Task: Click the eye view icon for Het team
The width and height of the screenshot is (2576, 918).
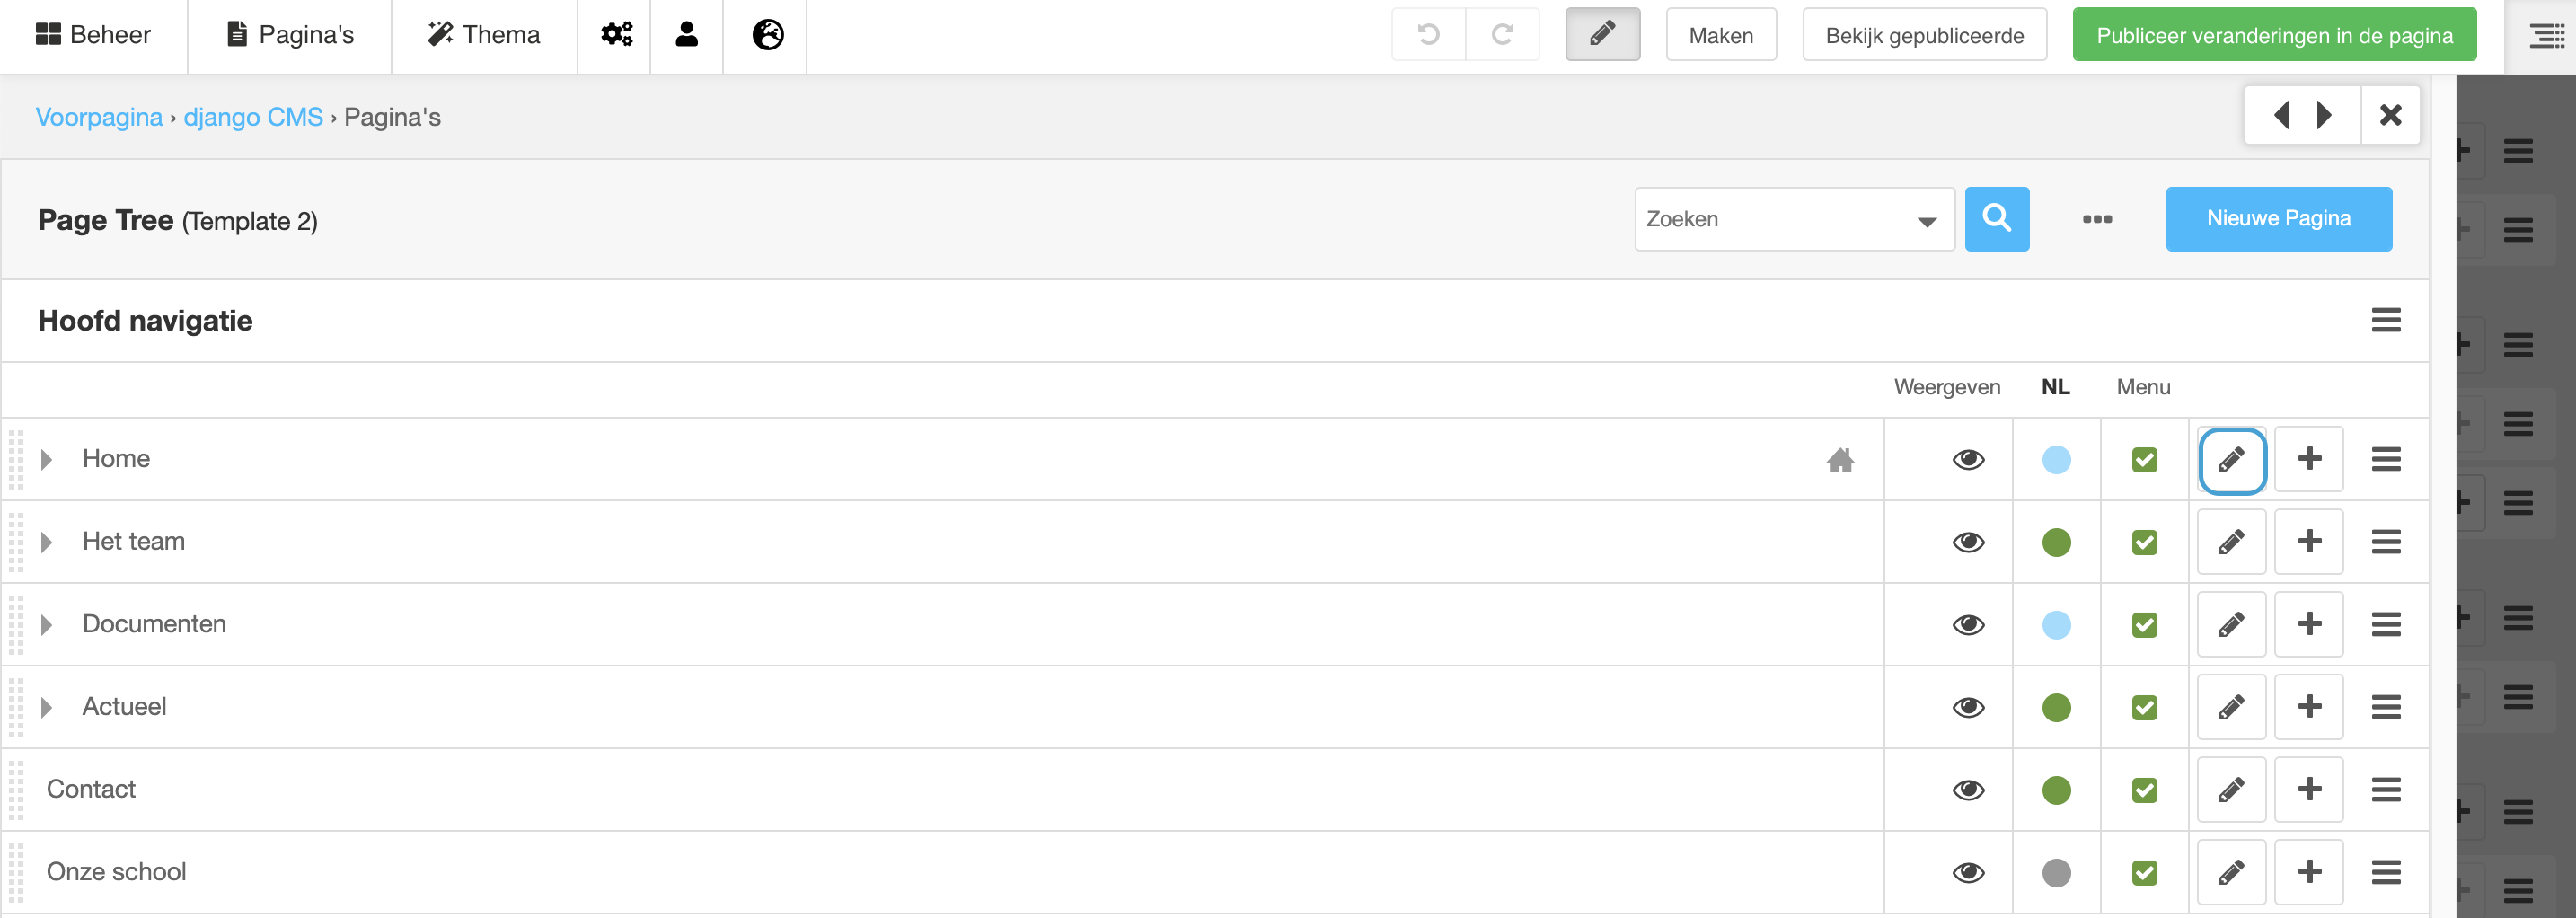Action: tap(1967, 542)
